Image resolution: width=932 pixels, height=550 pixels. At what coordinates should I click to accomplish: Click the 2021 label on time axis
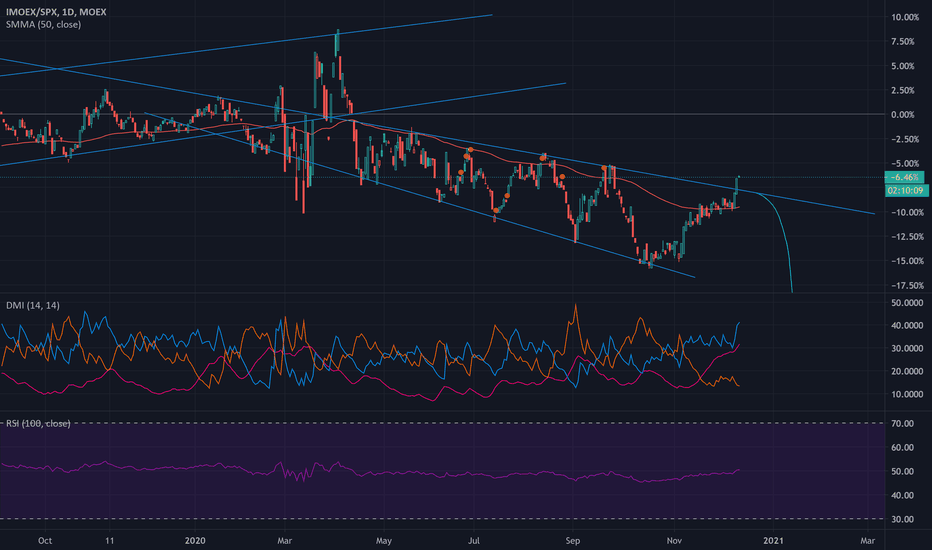pyautogui.click(x=773, y=540)
